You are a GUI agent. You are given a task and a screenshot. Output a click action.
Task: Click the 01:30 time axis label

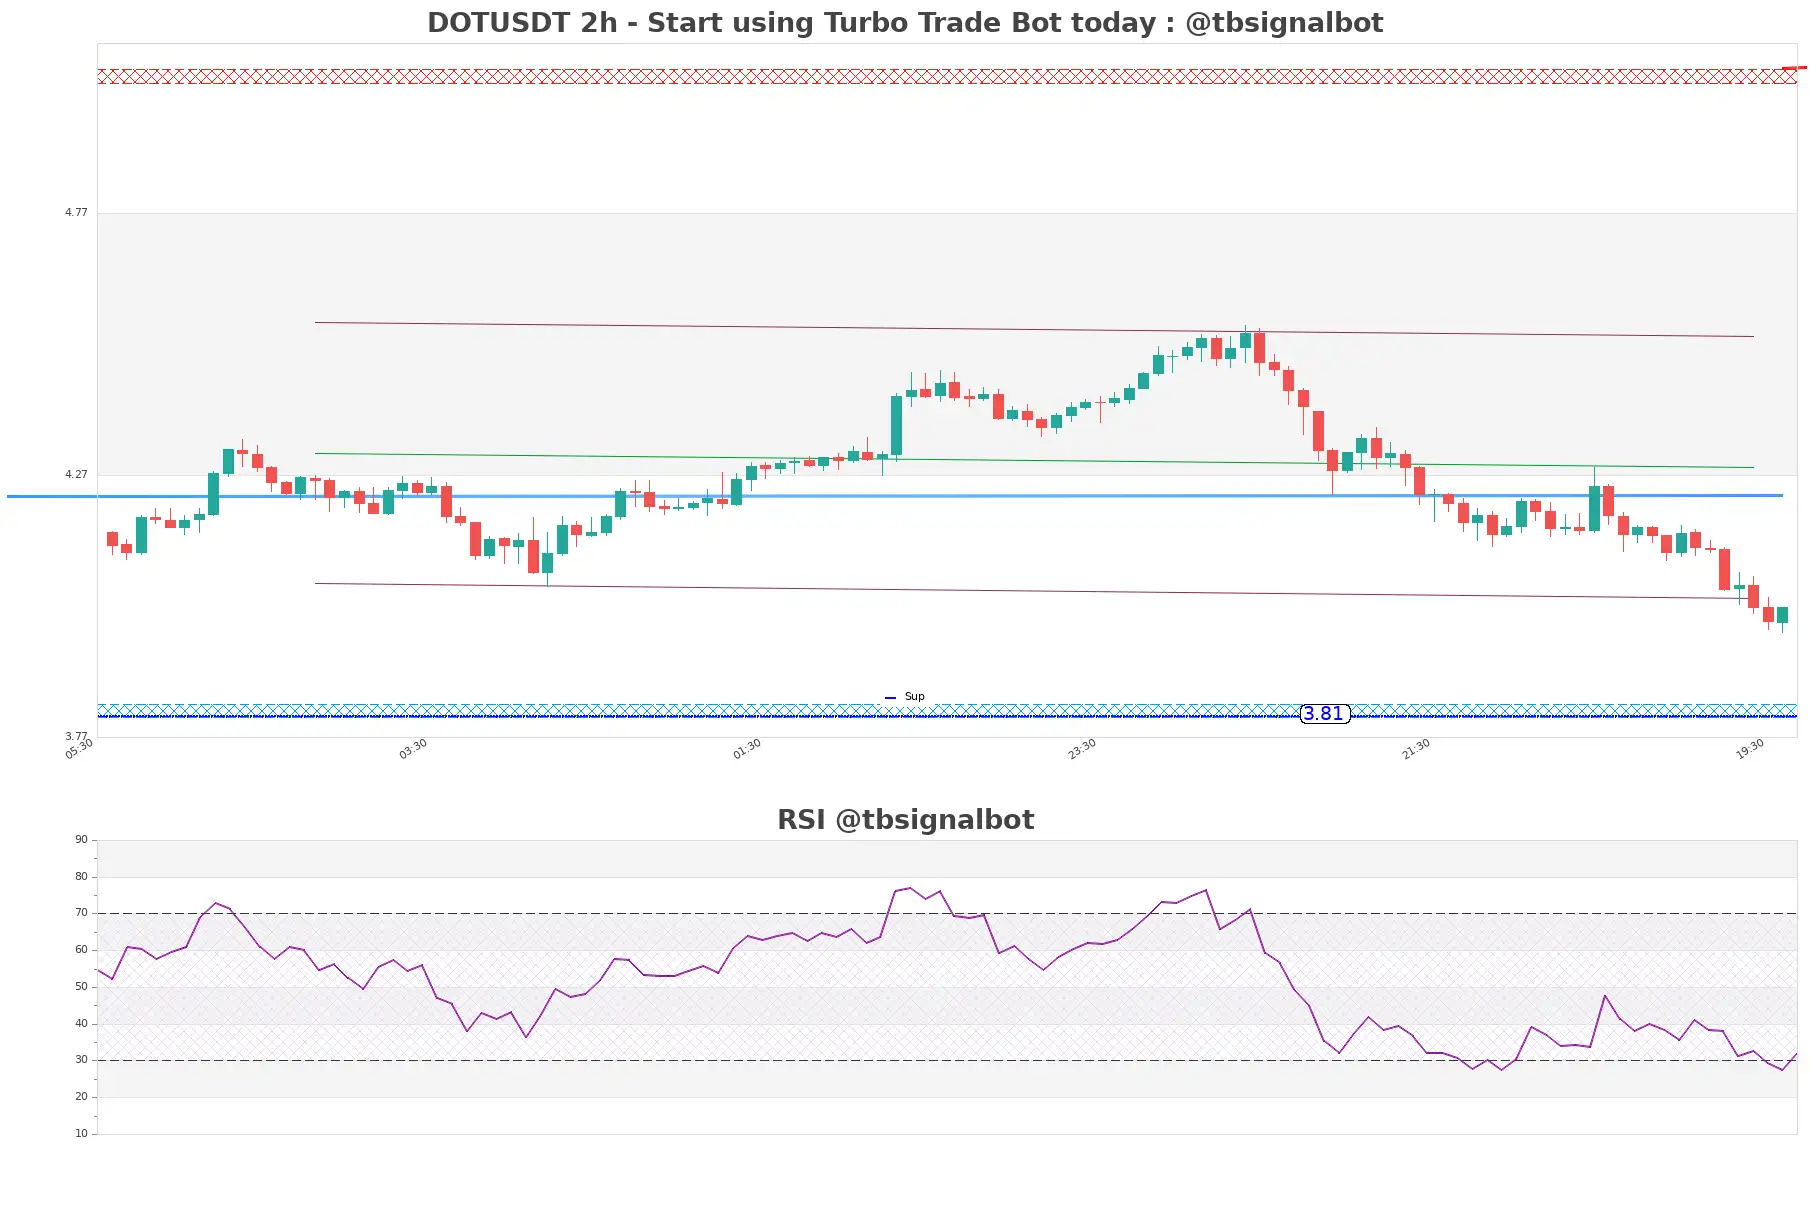[x=747, y=749]
